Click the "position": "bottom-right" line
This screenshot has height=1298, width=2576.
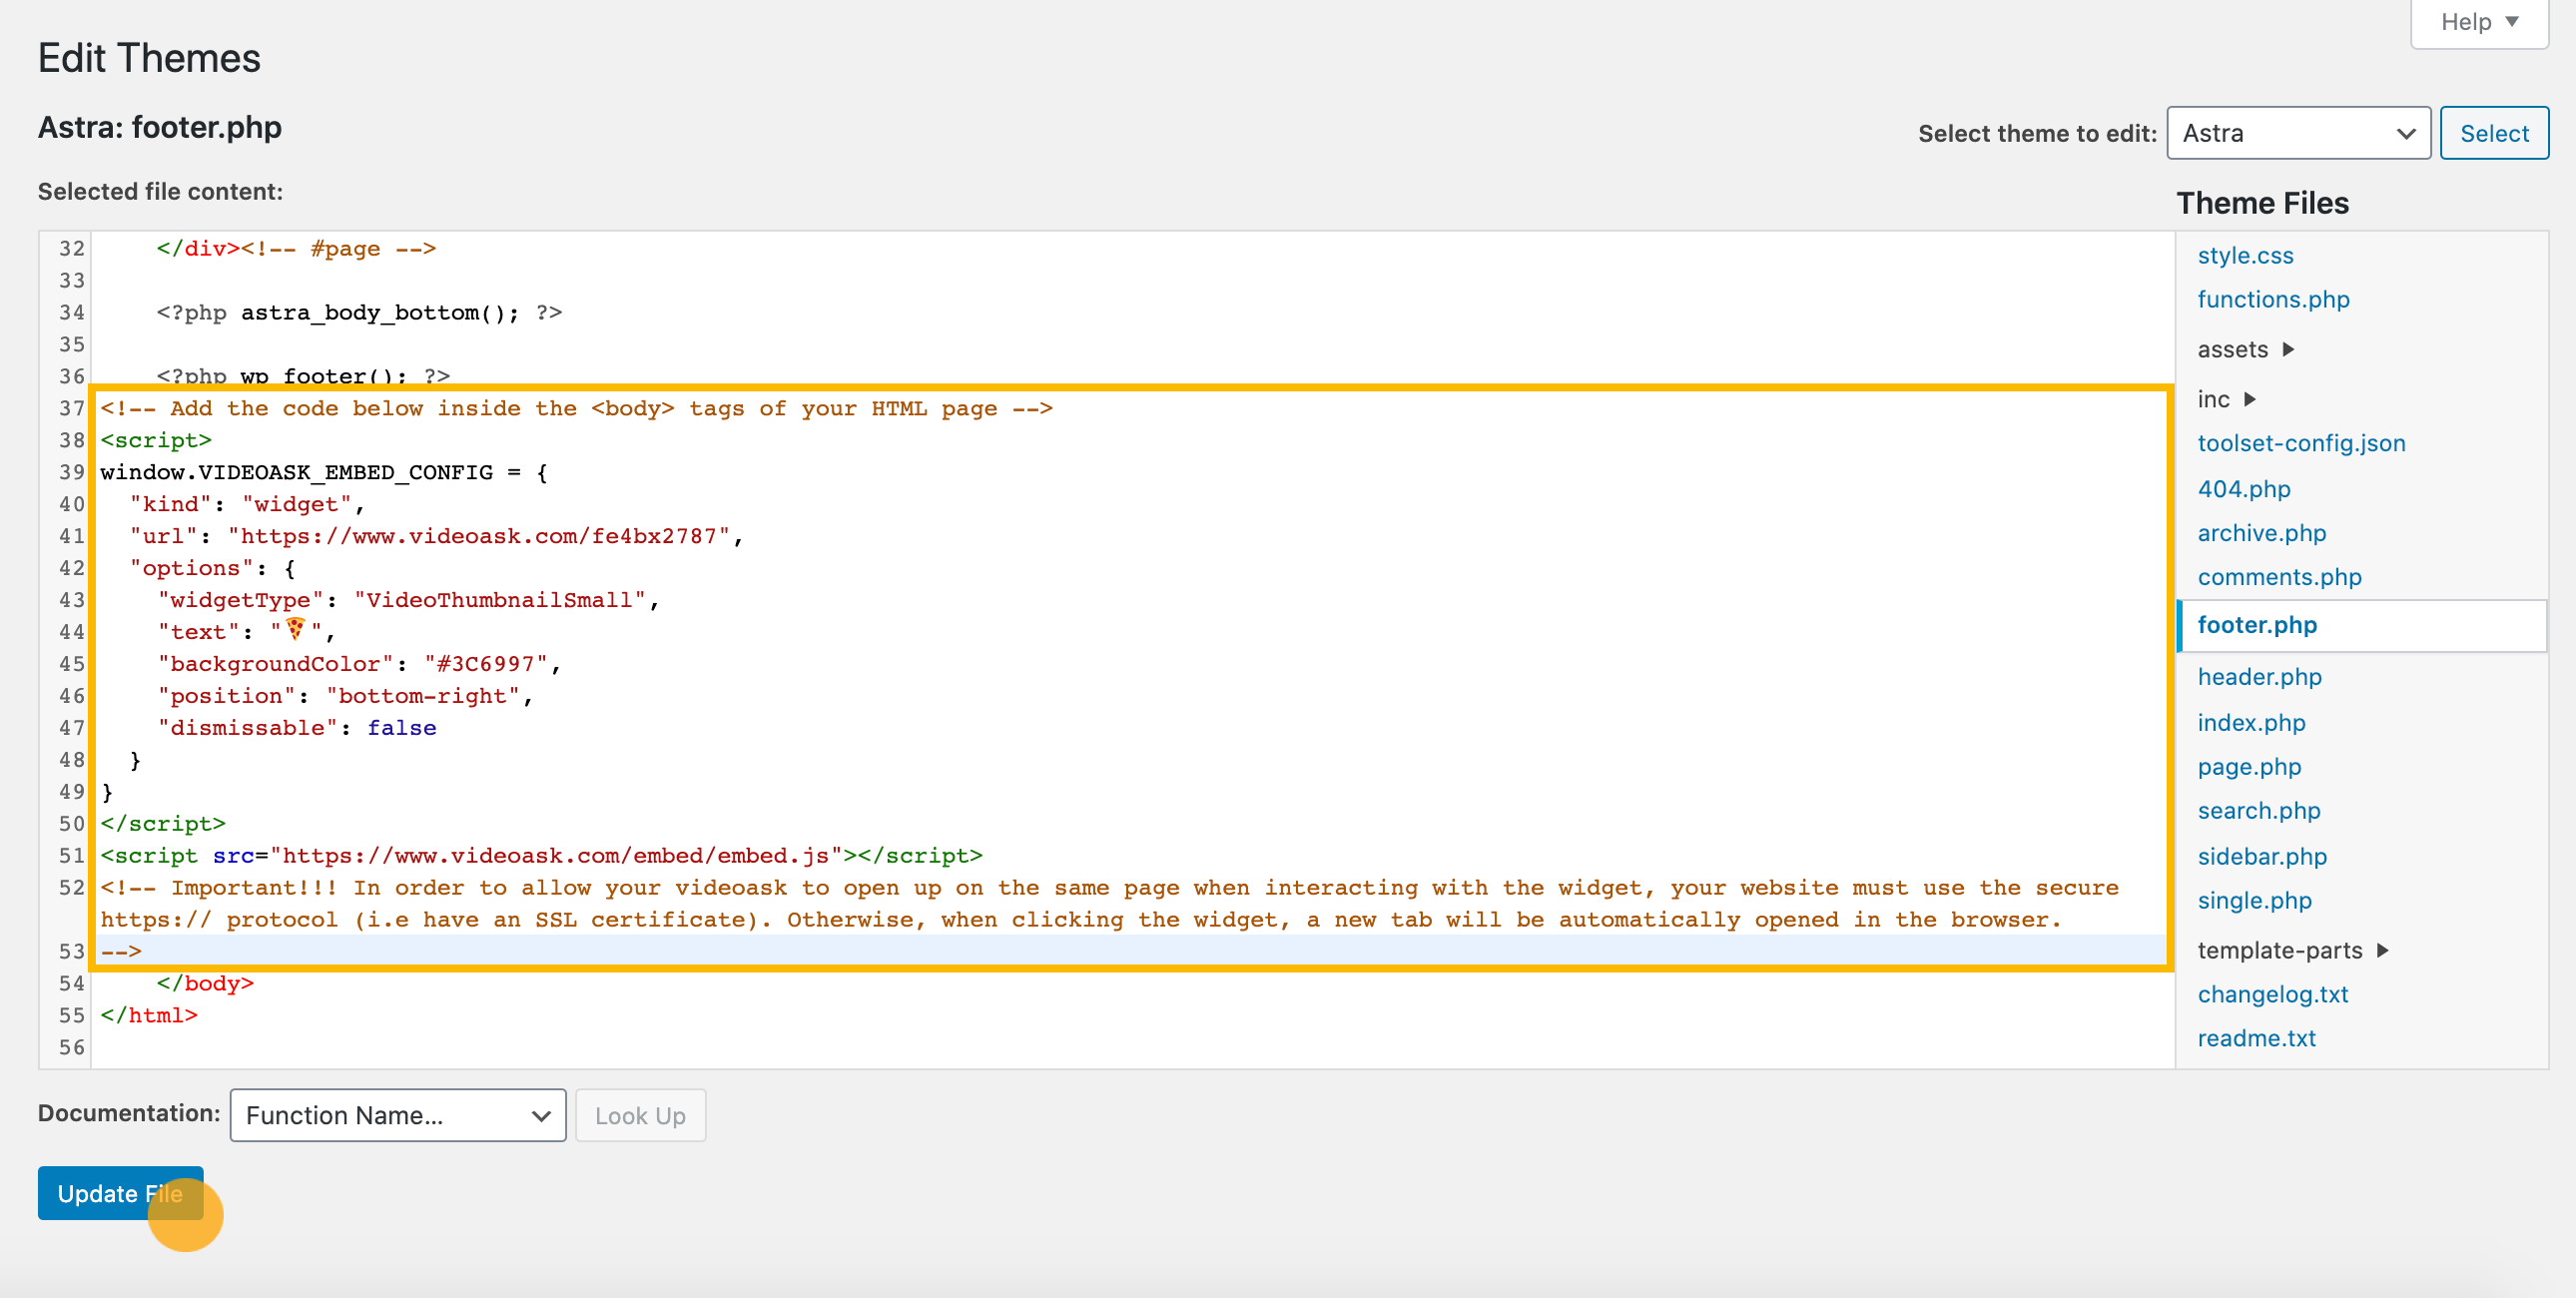coord(345,697)
